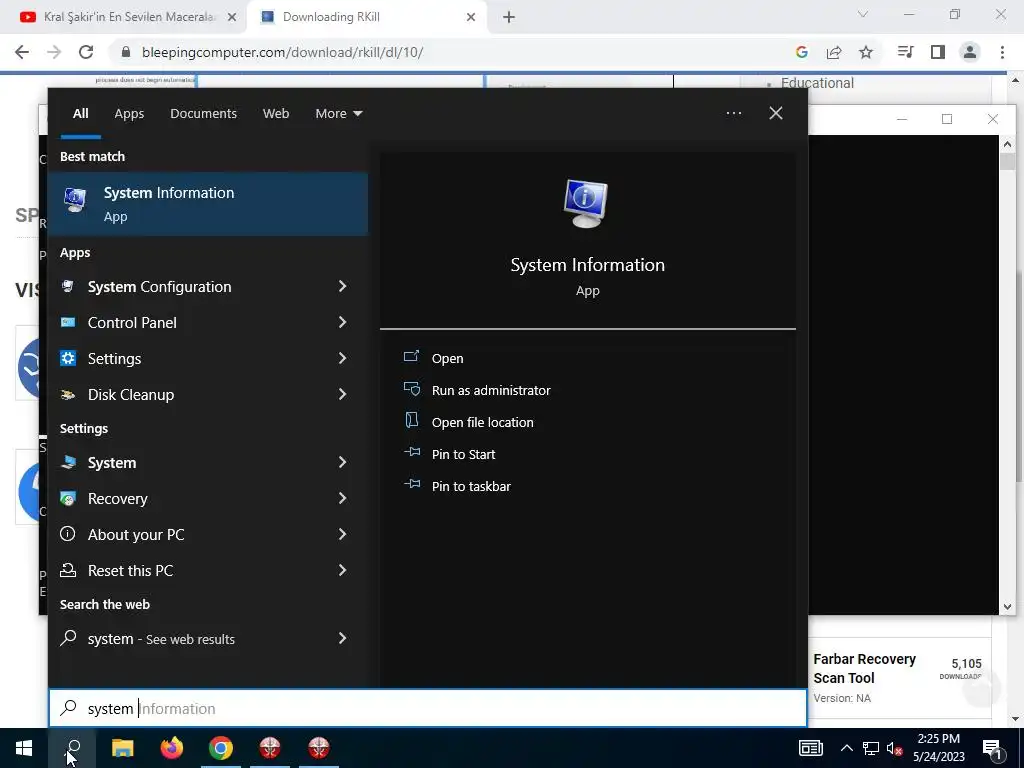Reload the Chrome page
The width and height of the screenshot is (1024, 768).
pos(86,52)
